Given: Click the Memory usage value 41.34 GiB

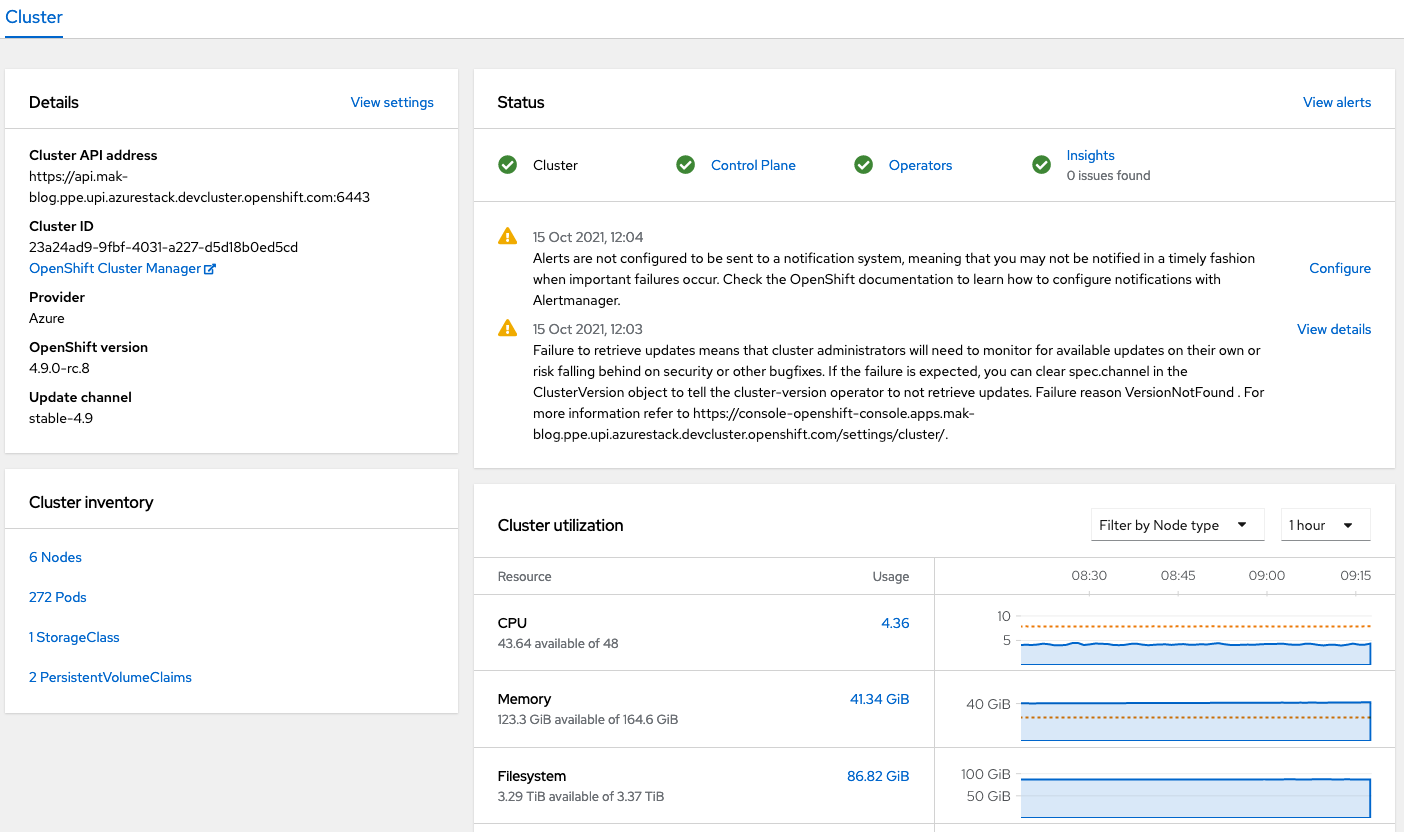Looking at the screenshot, I should (x=879, y=698).
